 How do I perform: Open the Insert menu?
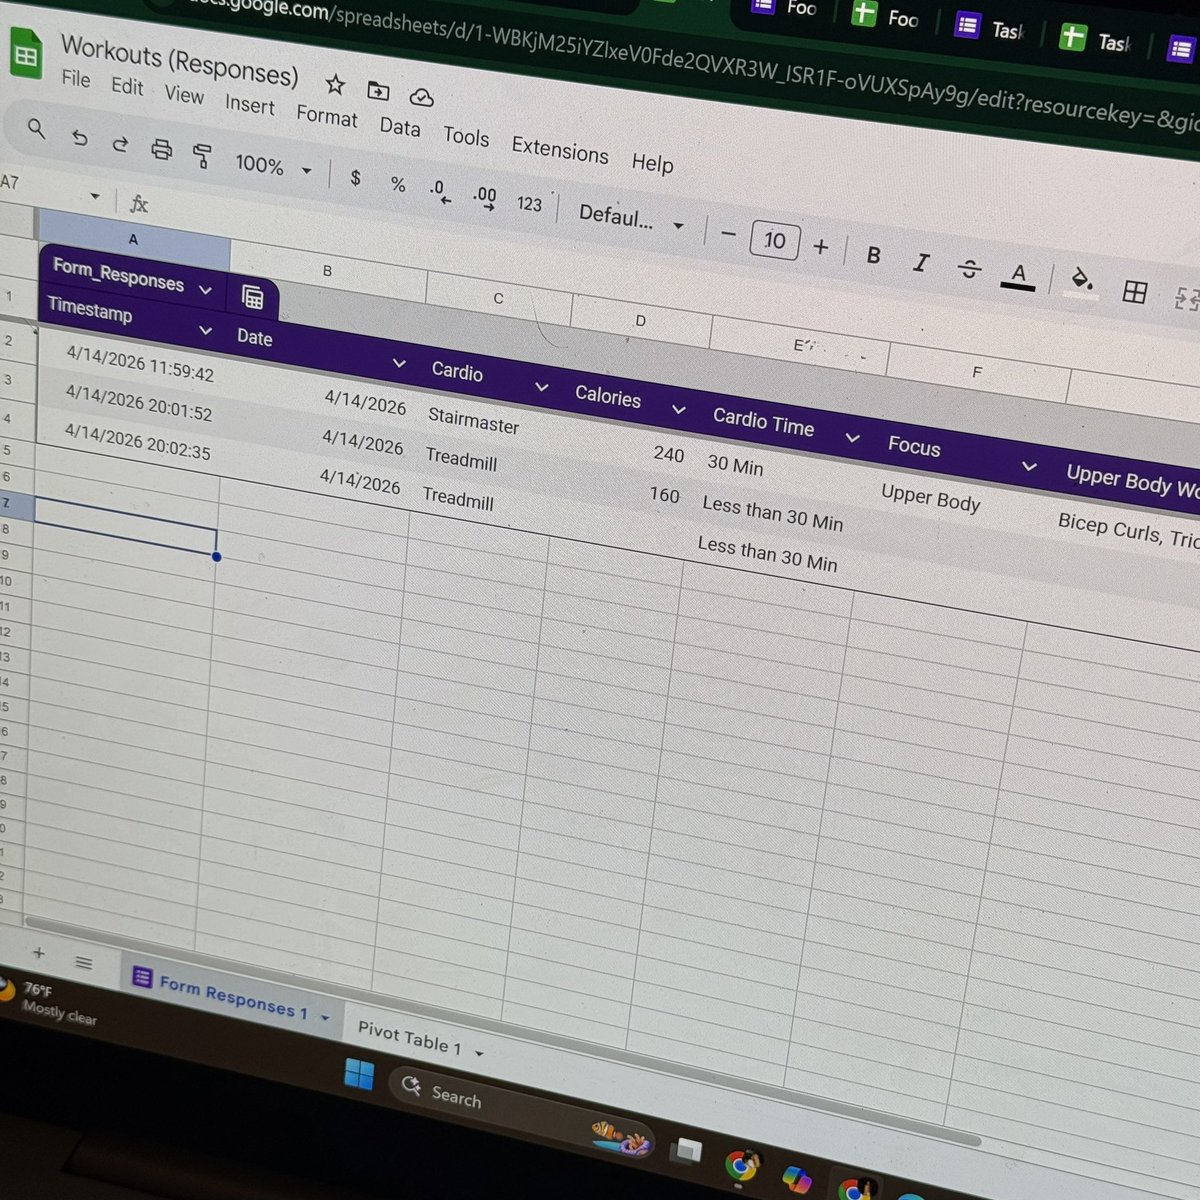point(249,105)
